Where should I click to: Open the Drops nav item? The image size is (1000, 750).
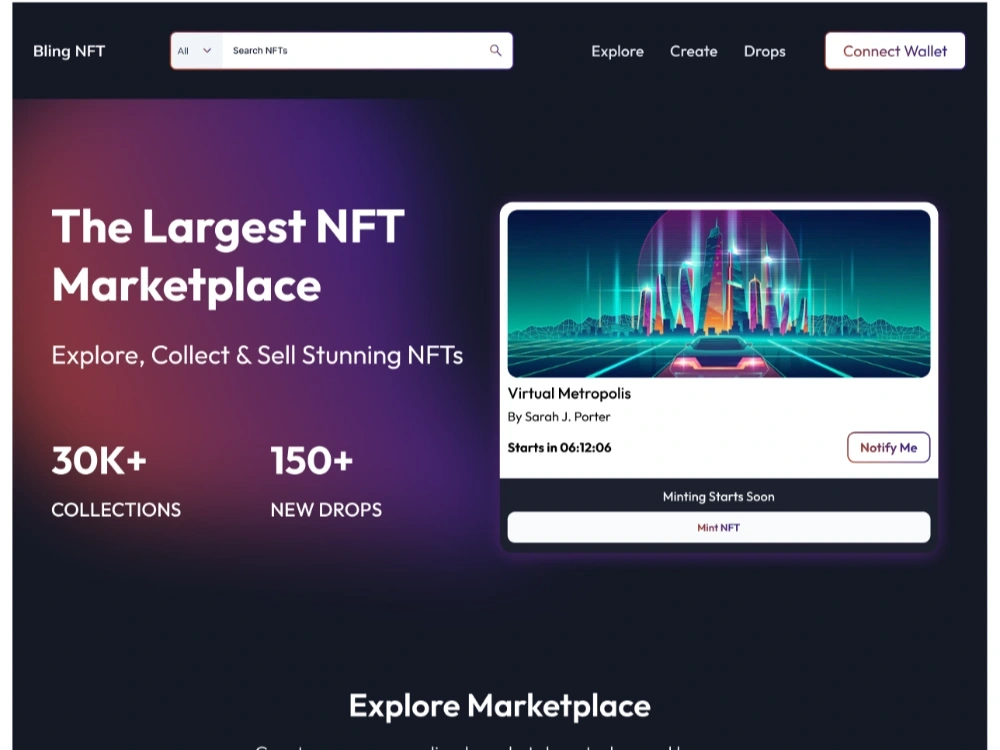click(765, 51)
